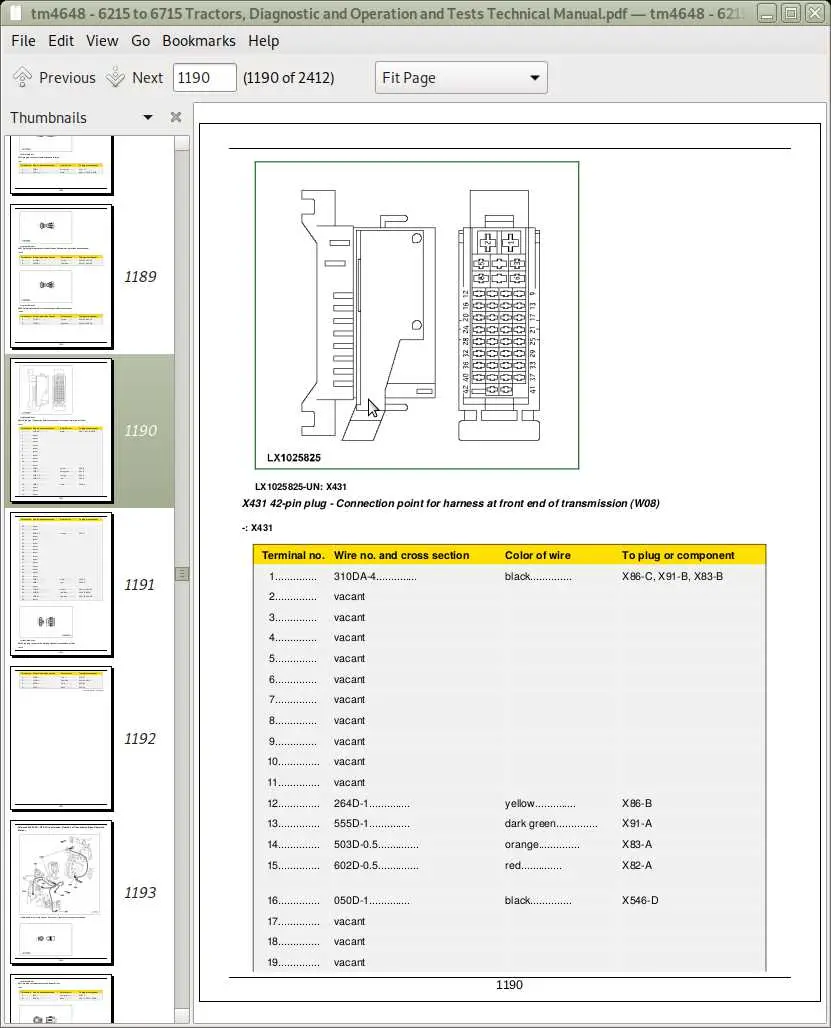Viewport: 831px width, 1028px height.
Task: Click the 'Terminal no.' table header
Action: [x=293, y=555]
